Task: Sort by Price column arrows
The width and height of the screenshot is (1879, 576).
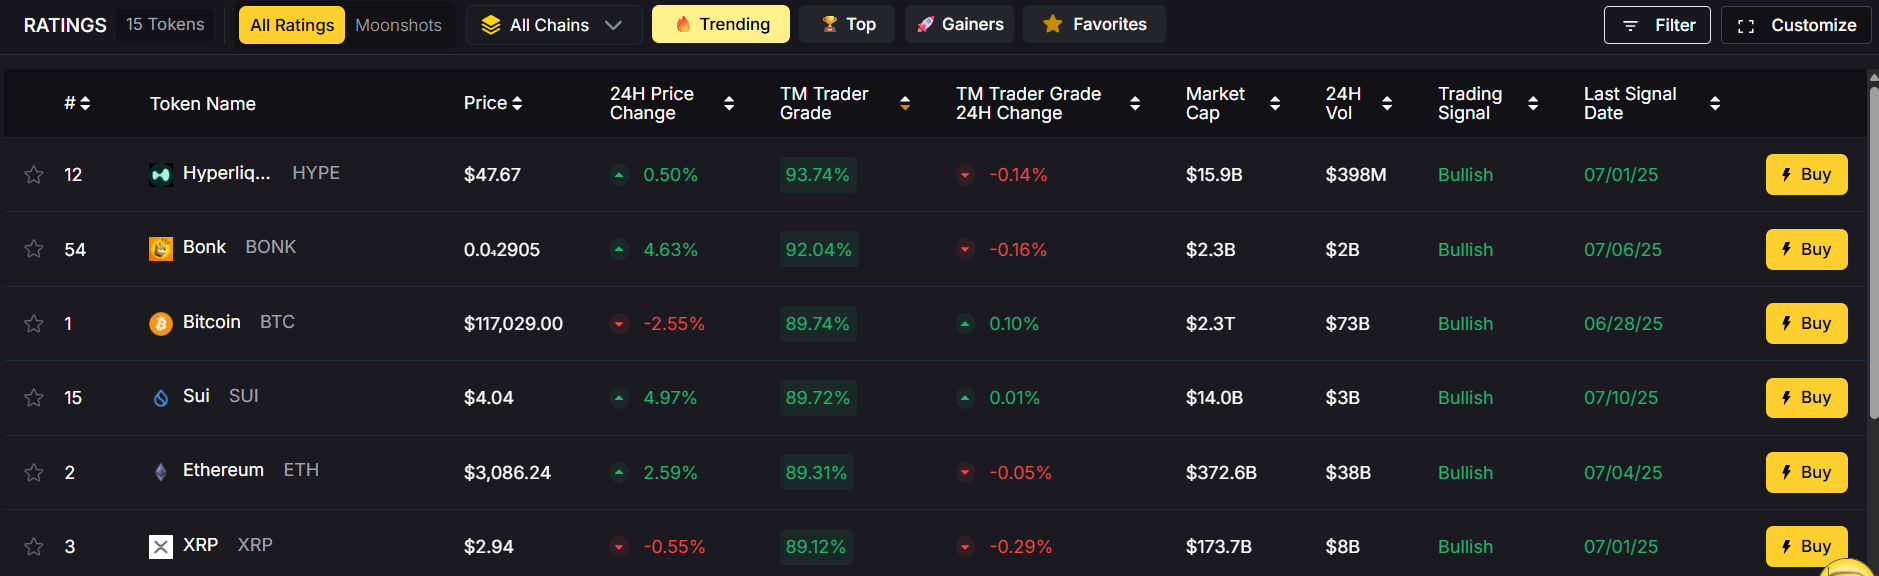Action: click(517, 103)
